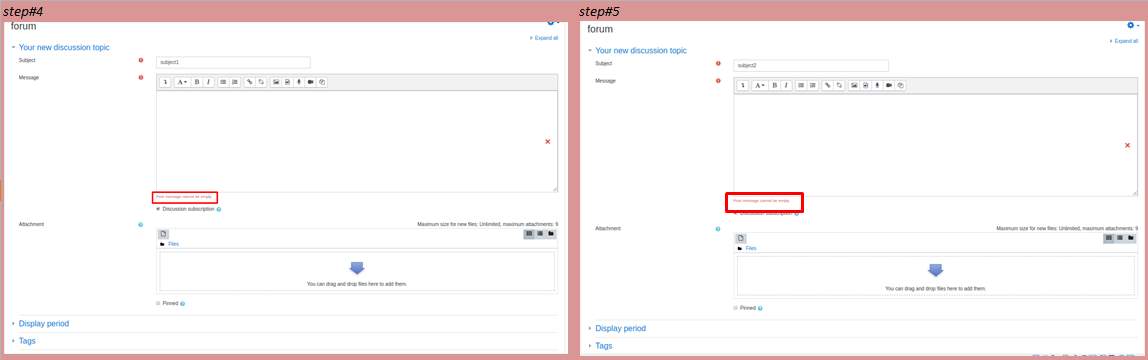
Task: Click the drag-and-drop file area in step#5
Action: (x=936, y=276)
